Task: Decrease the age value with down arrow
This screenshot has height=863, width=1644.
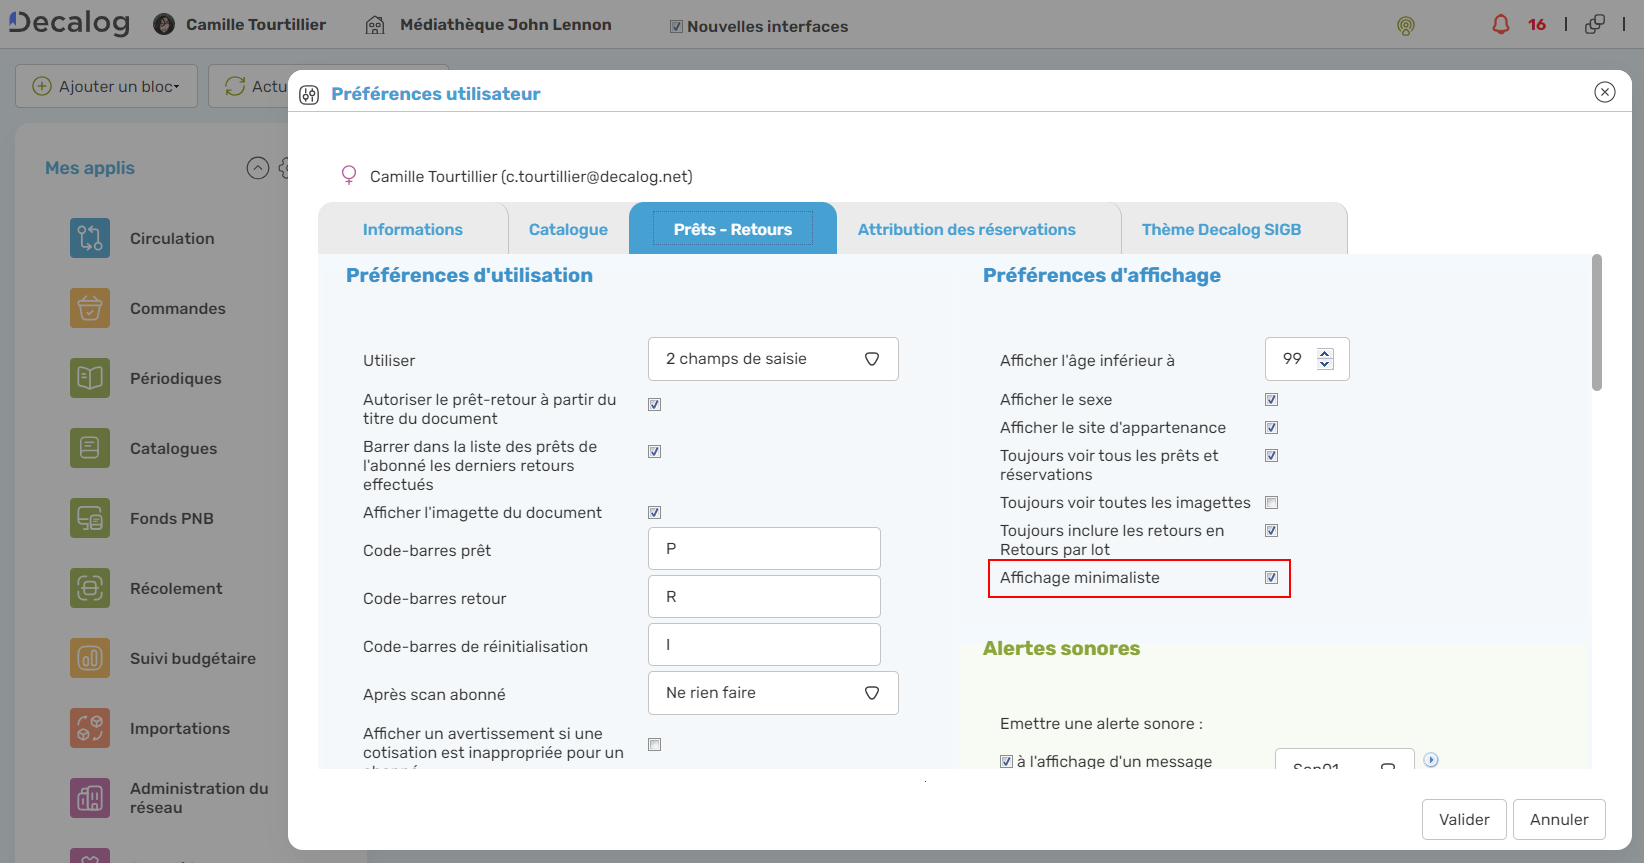Action: [1325, 364]
